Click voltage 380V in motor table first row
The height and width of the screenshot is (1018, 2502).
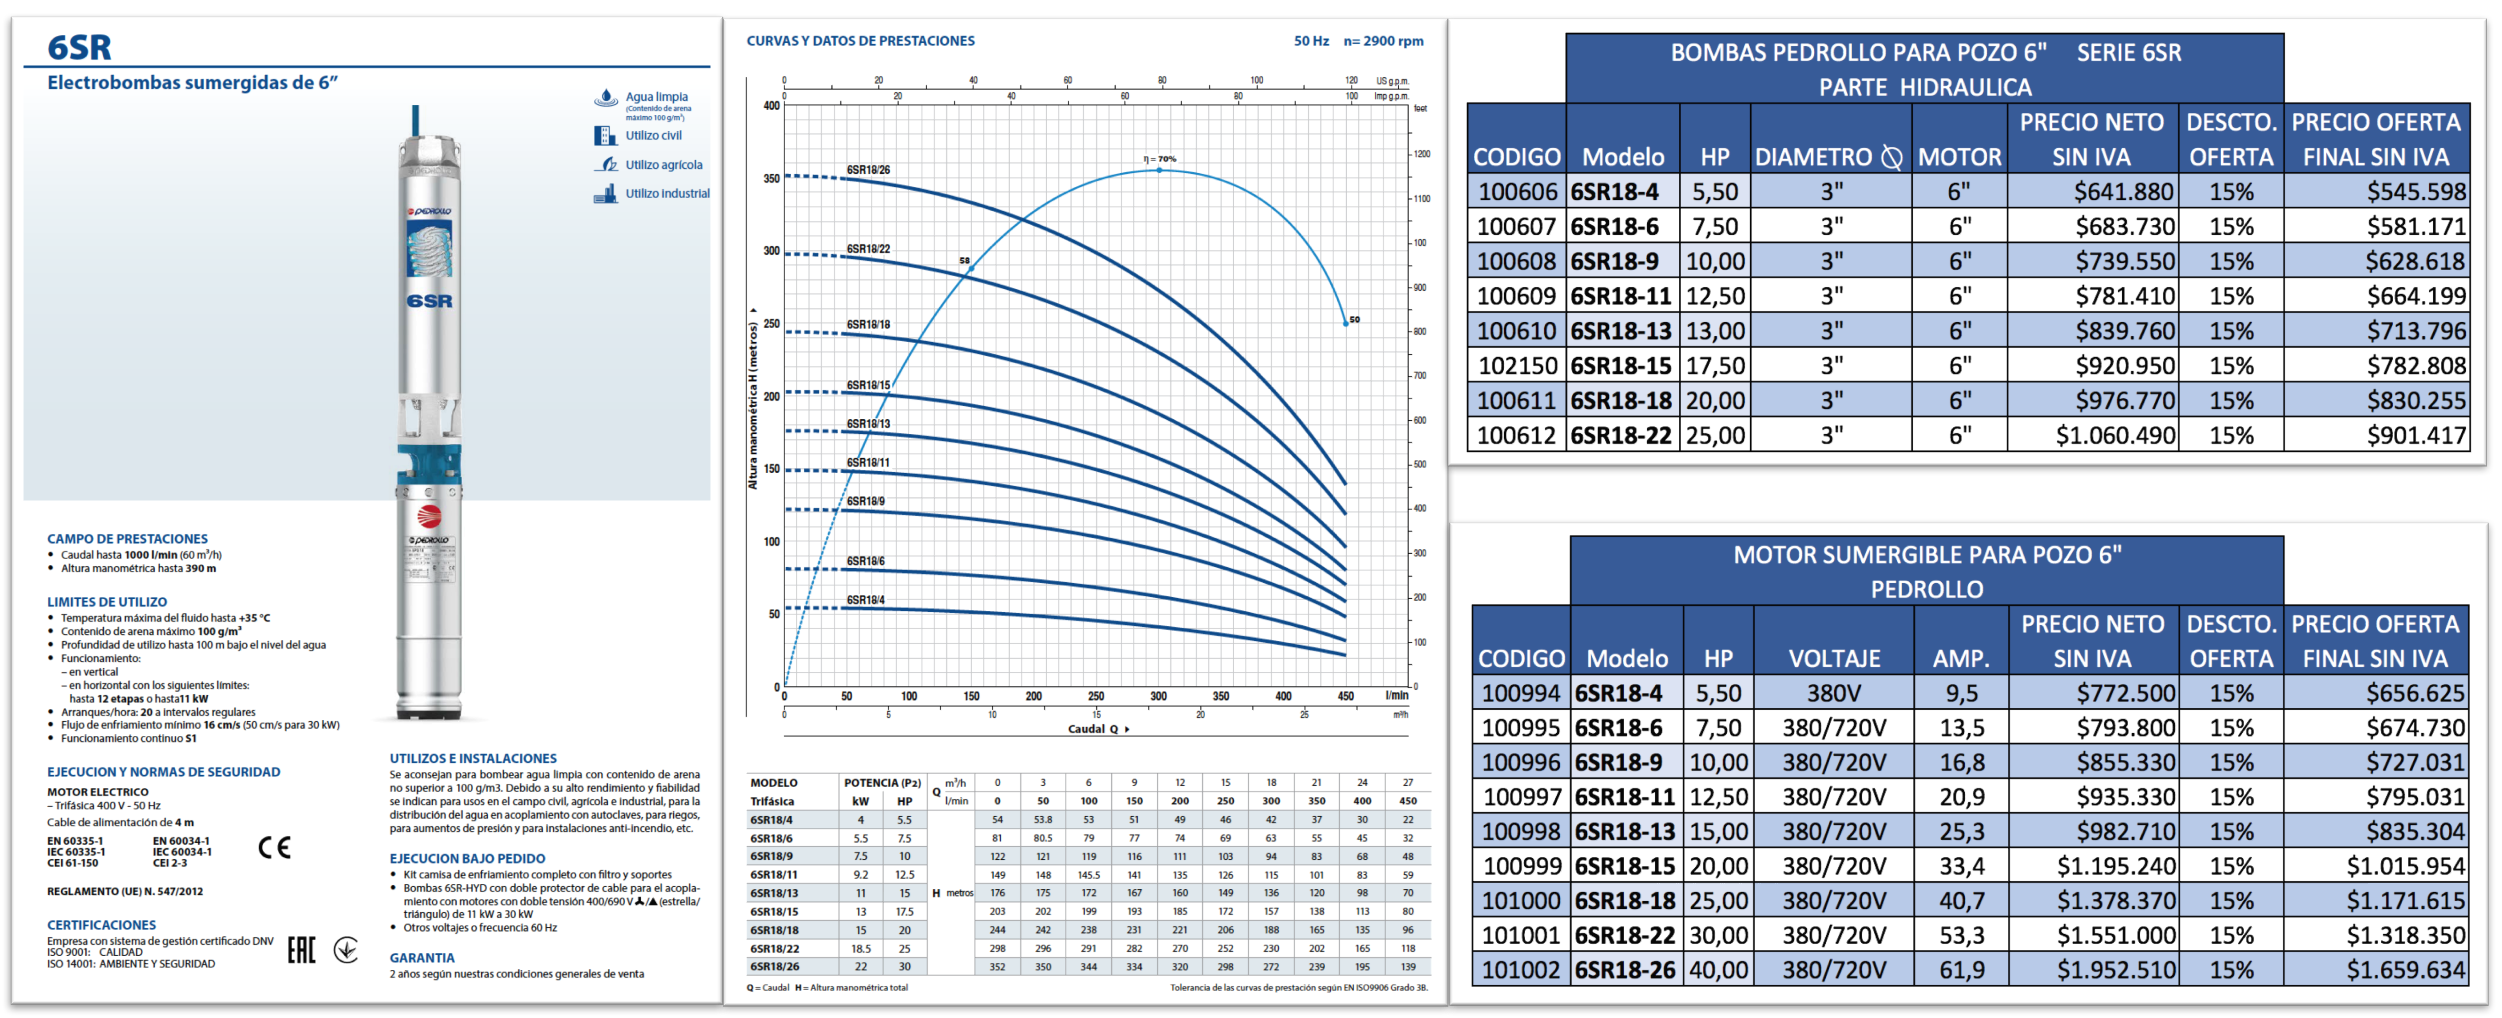point(1834,694)
